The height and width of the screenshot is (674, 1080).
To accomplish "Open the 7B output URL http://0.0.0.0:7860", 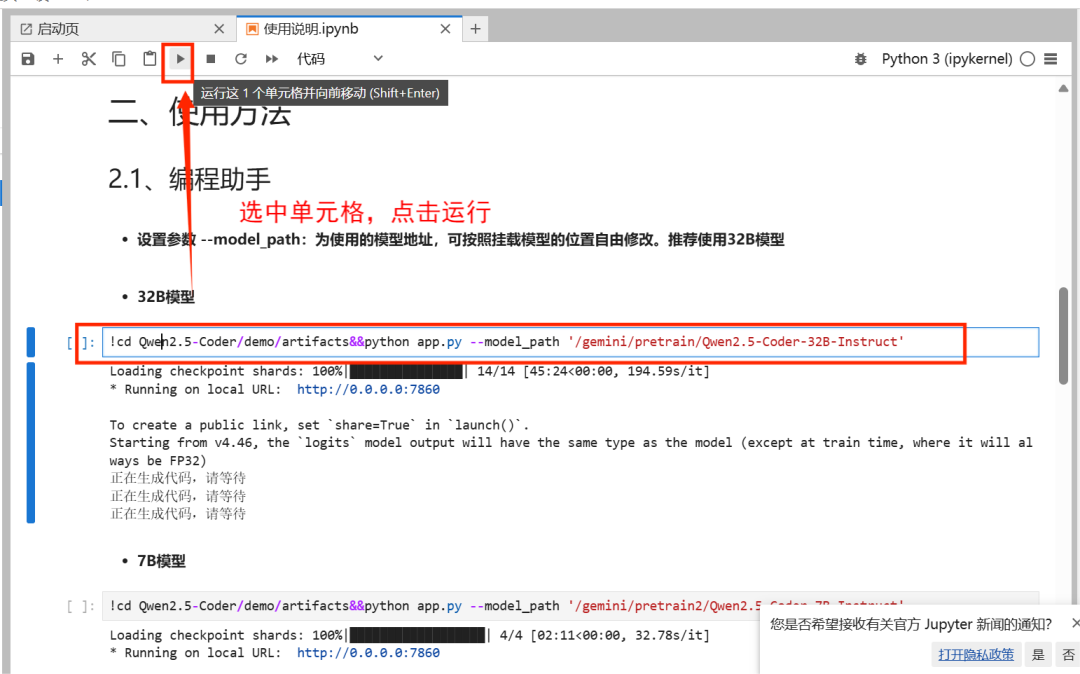I will (x=368, y=653).
